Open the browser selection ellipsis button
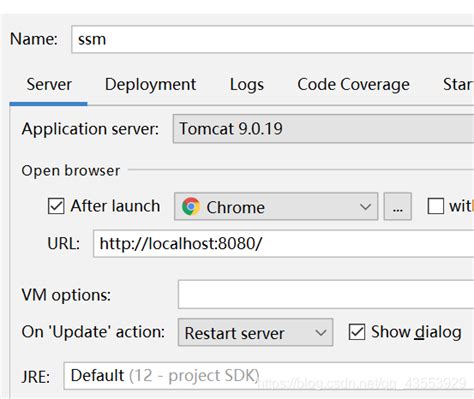474x399 pixels. click(398, 206)
